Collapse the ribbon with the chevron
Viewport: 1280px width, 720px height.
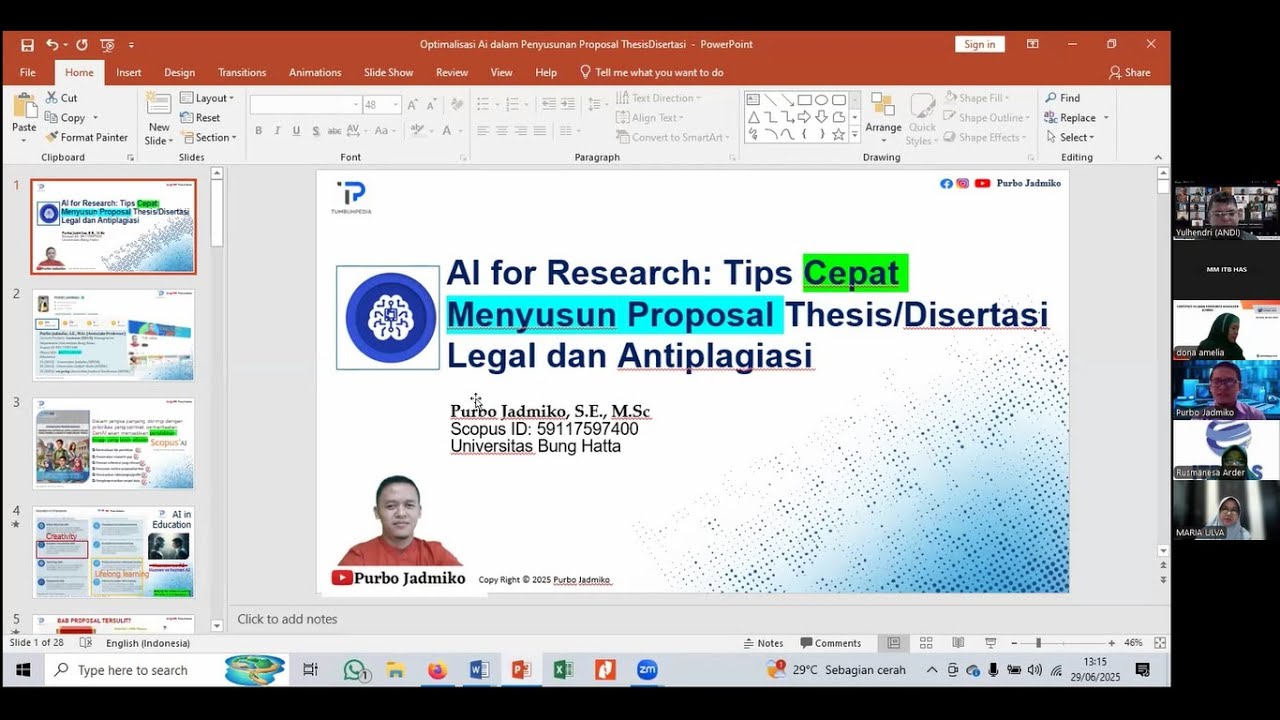(x=1159, y=157)
